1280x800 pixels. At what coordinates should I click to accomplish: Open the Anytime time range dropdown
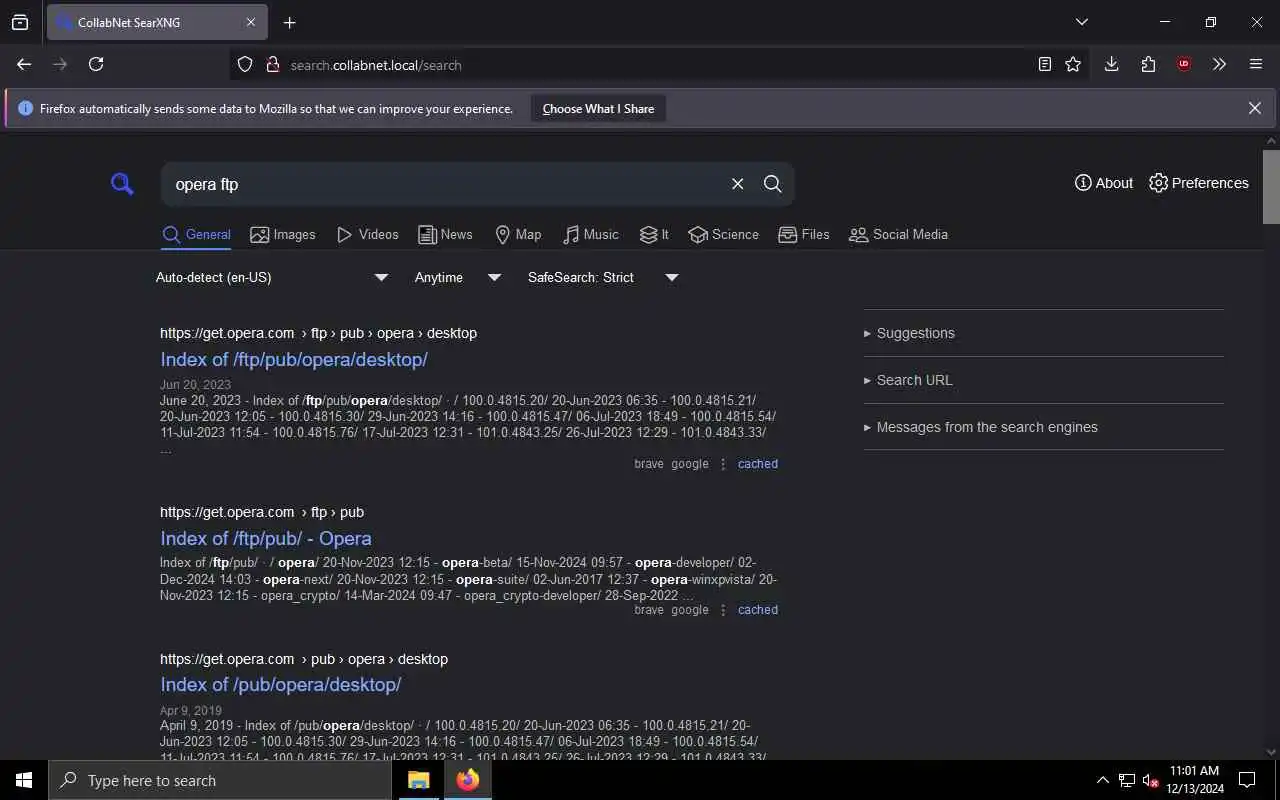point(458,277)
